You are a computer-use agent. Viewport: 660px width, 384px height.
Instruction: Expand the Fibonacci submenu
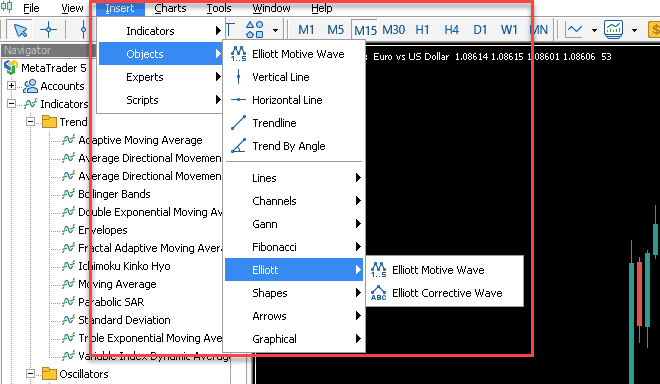point(294,247)
